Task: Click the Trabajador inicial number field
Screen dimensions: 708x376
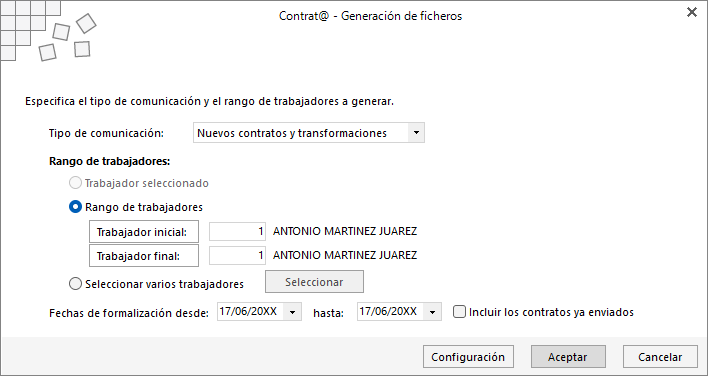Action: pyautogui.click(x=238, y=232)
